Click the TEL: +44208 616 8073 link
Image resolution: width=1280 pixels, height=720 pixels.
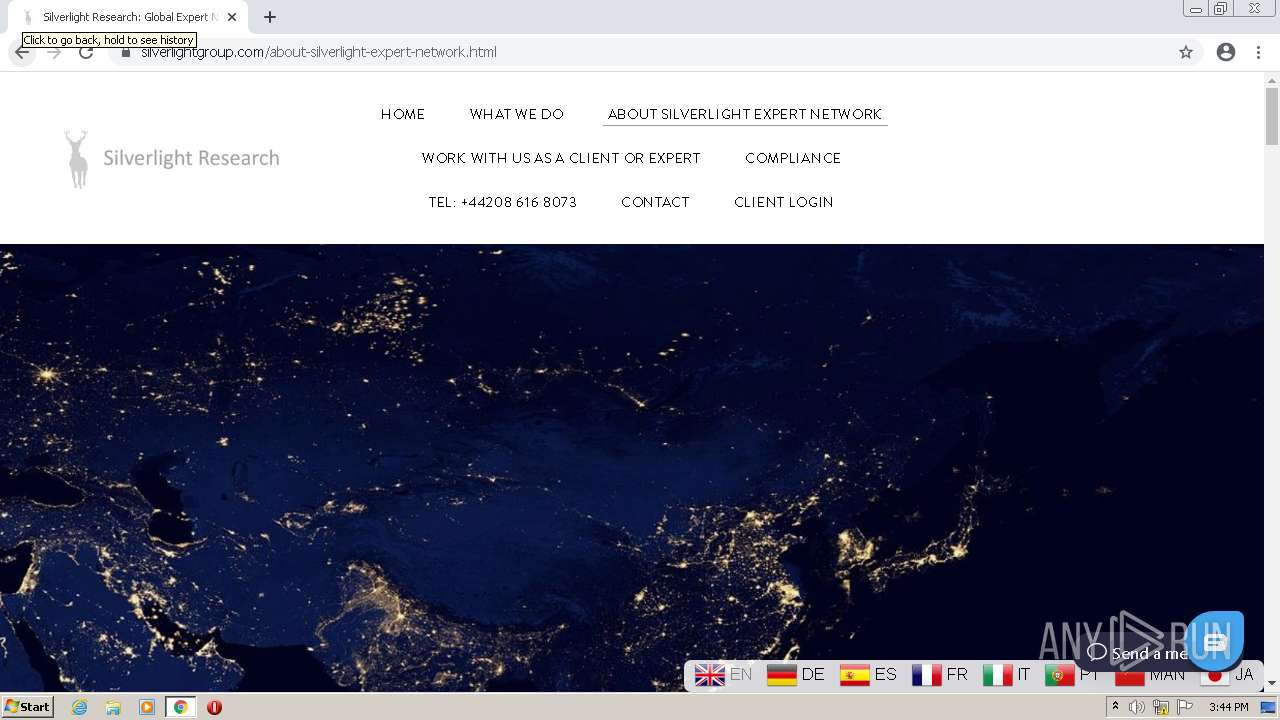[x=503, y=202]
